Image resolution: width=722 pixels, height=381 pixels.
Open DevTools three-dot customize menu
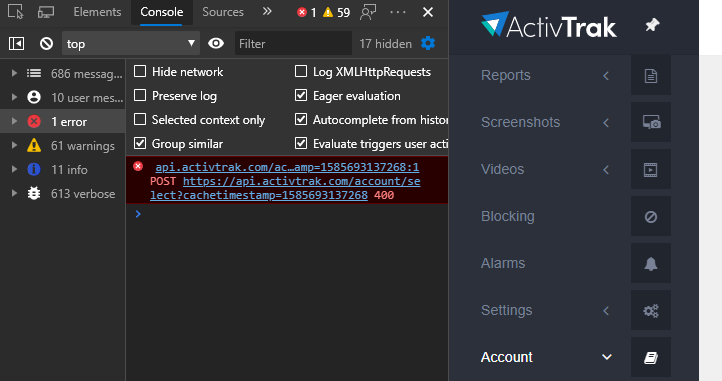tap(398, 12)
